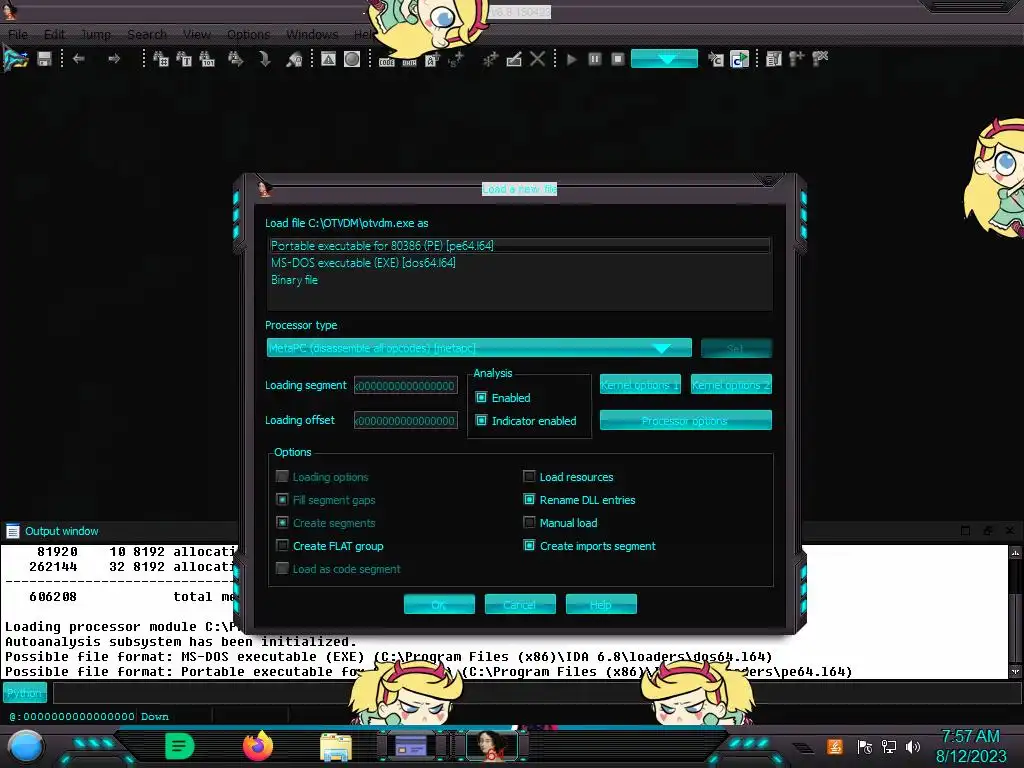Click the Loading offset input field
The height and width of the screenshot is (768, 1024).
[x=406, y=421]
